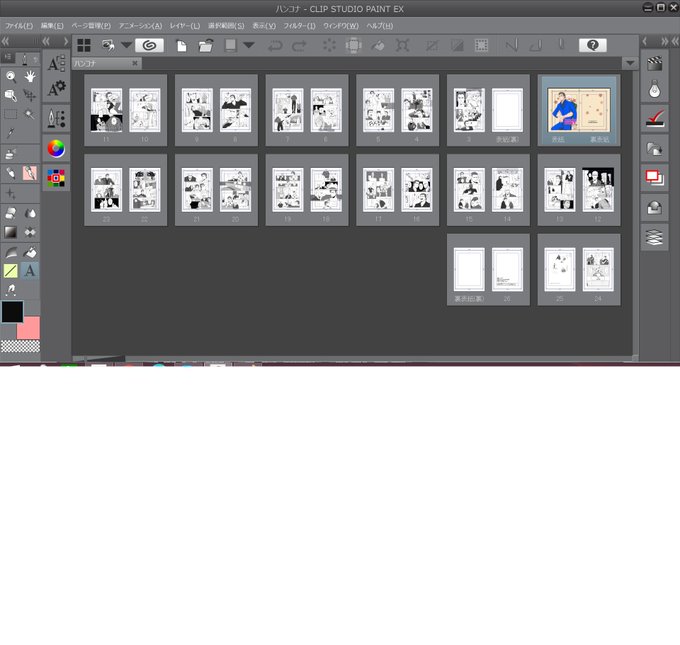Image resolution: width=680 pixels, height=645 pixels.
Task: Close the ハンコナ document tab
Action: coord(135,63)
